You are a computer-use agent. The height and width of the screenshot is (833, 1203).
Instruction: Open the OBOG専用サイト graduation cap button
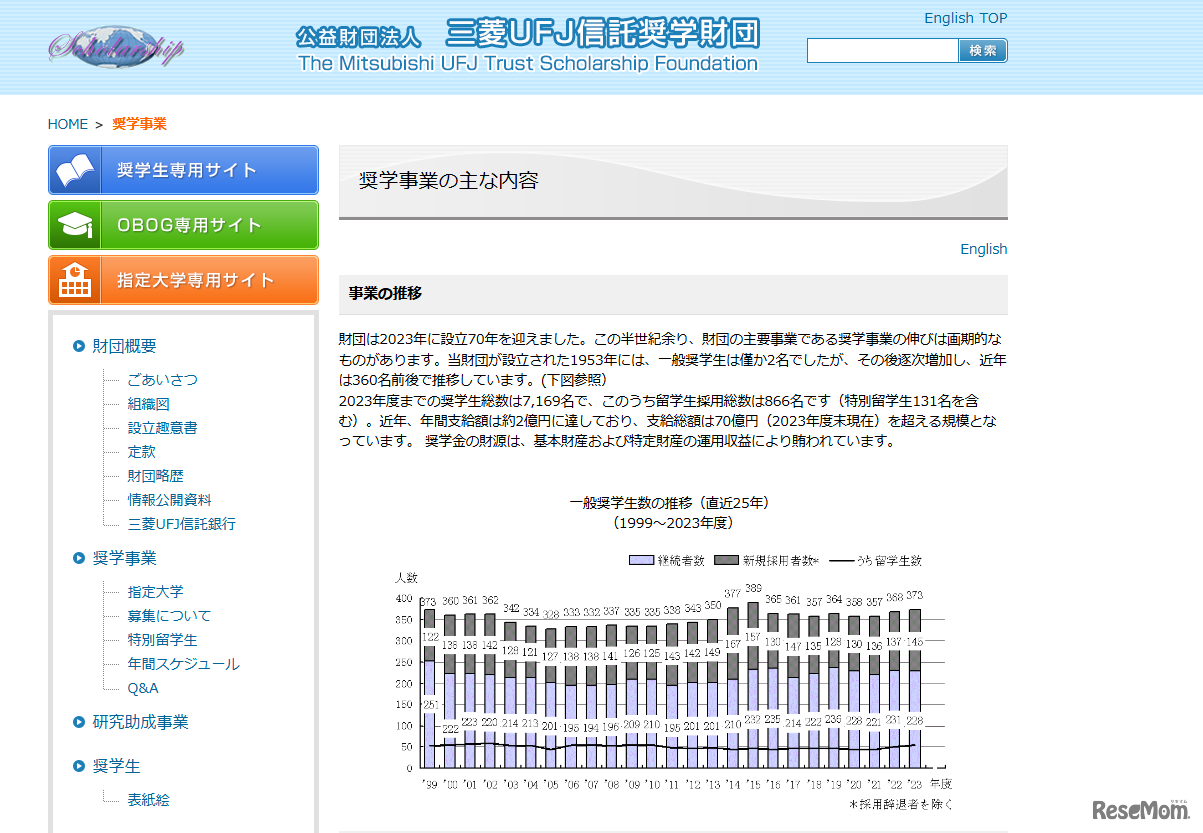click(x=183, y=225)
